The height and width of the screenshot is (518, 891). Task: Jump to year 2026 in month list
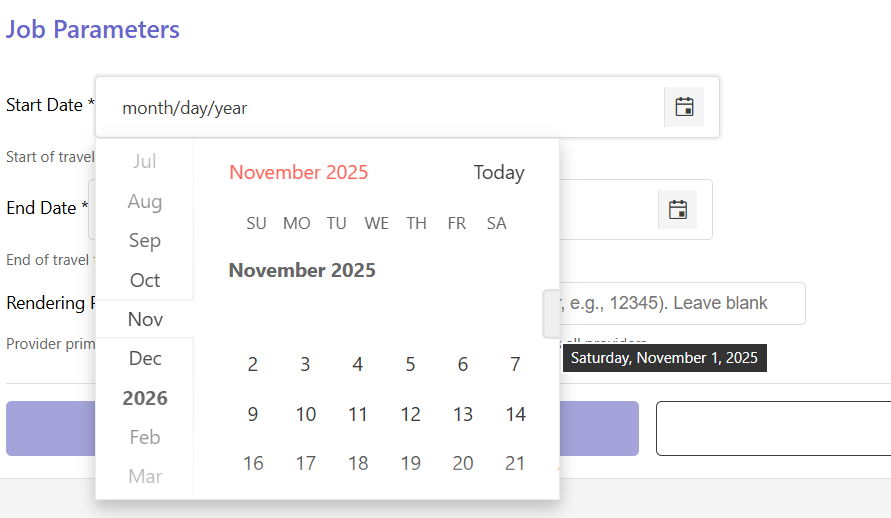tap(145, 398)
